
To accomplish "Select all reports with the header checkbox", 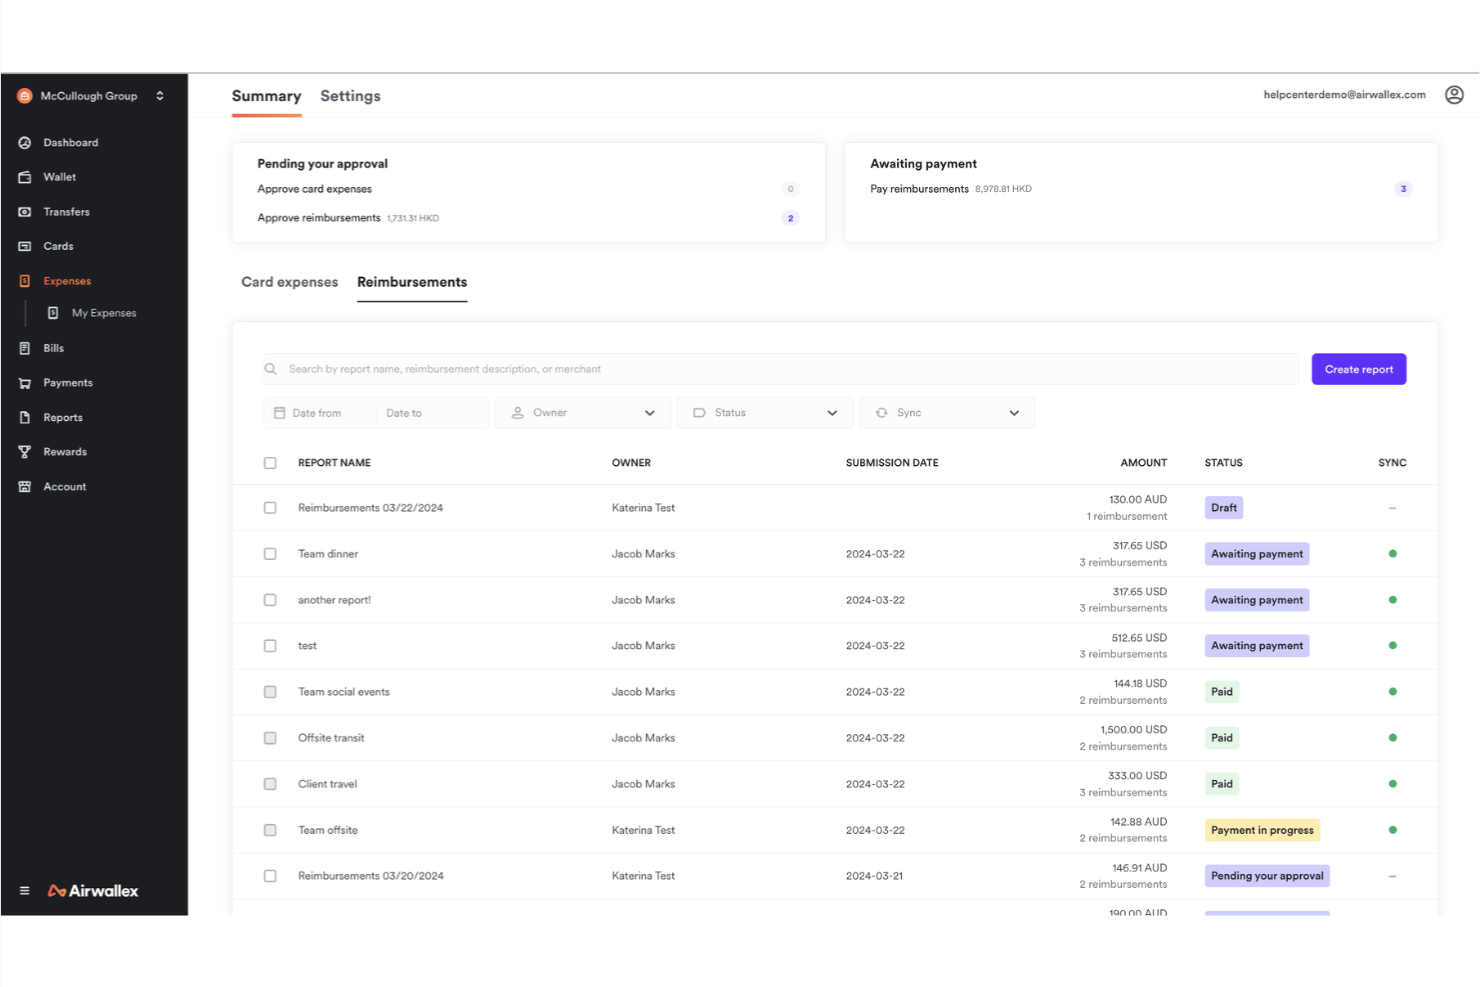I will pos(270,462).
